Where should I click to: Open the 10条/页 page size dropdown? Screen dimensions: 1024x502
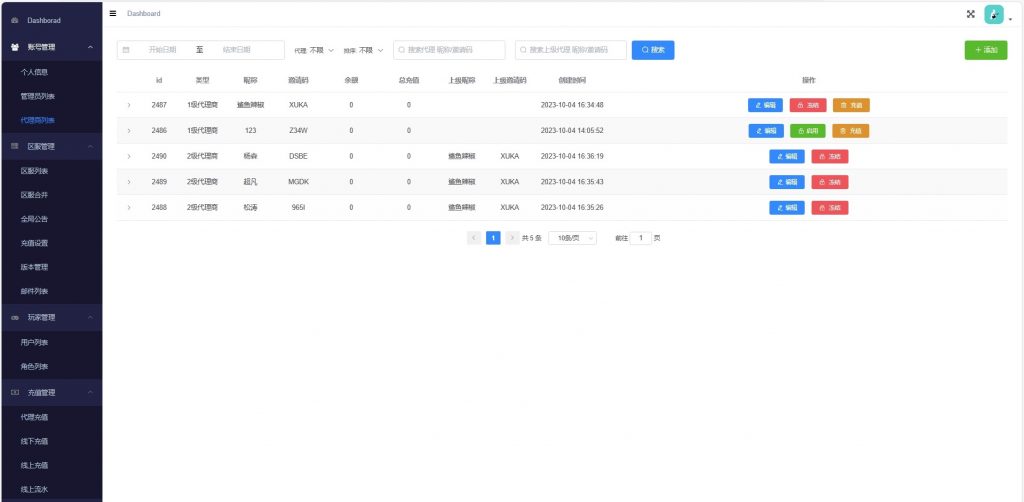572,238
